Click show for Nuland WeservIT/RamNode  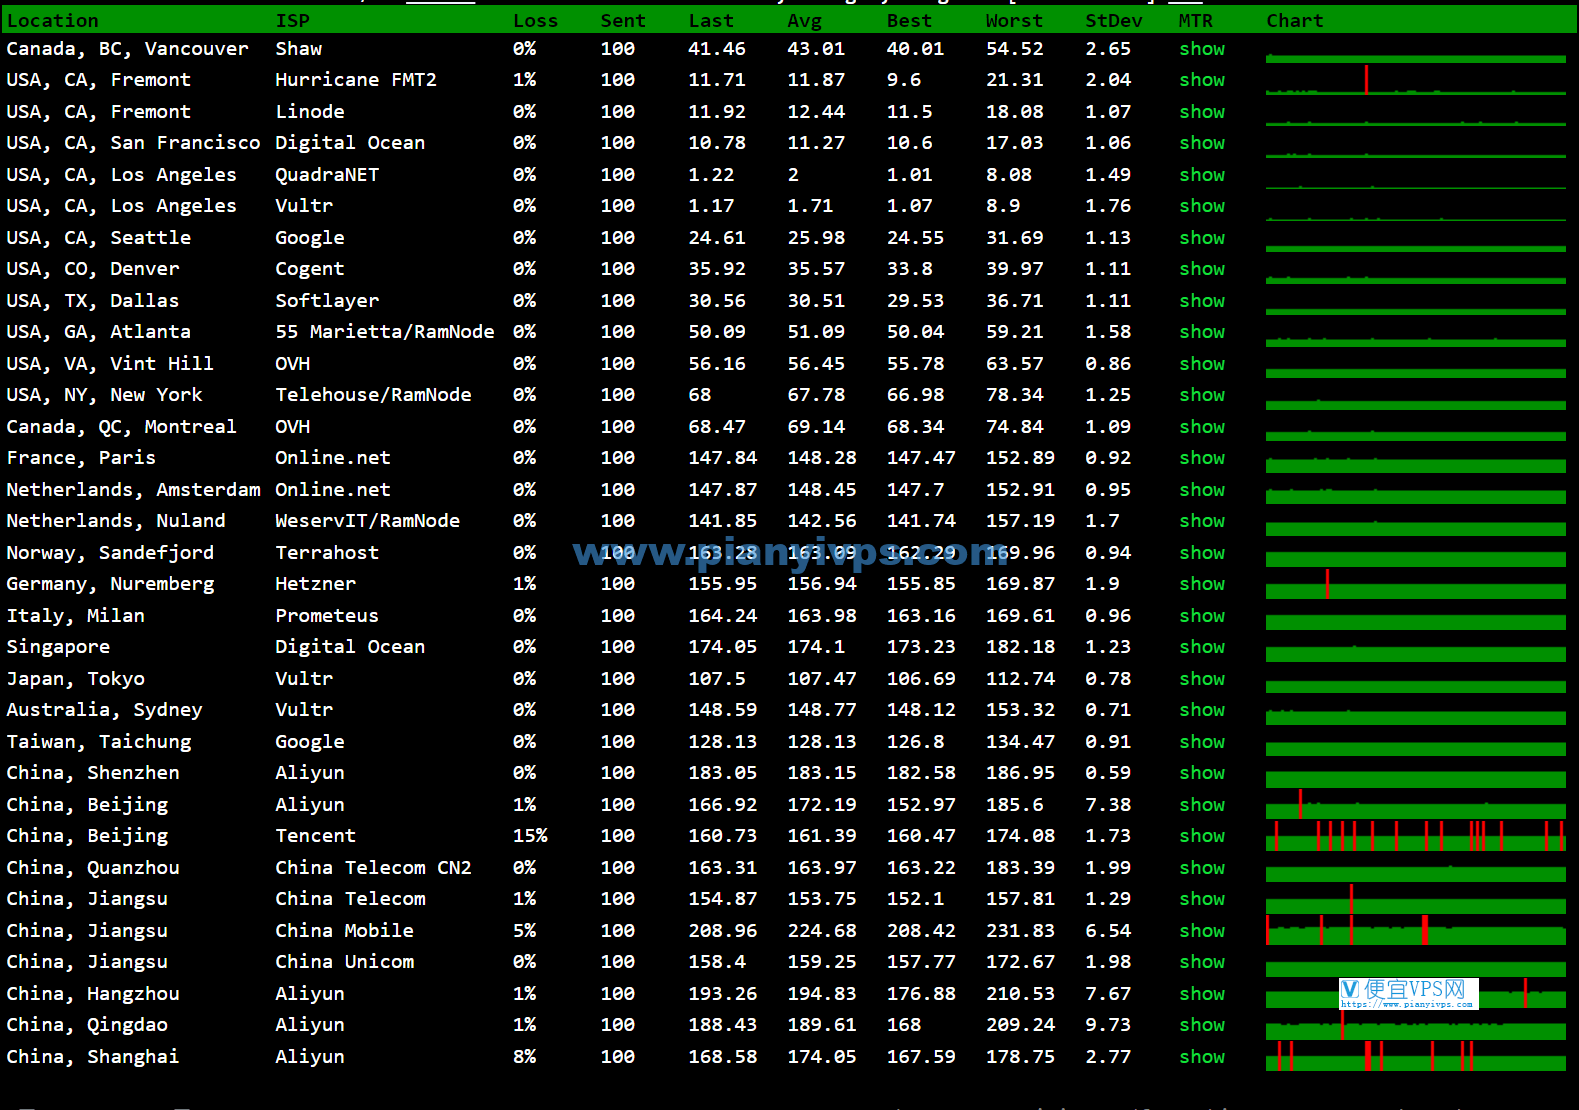click(1201, 521)
